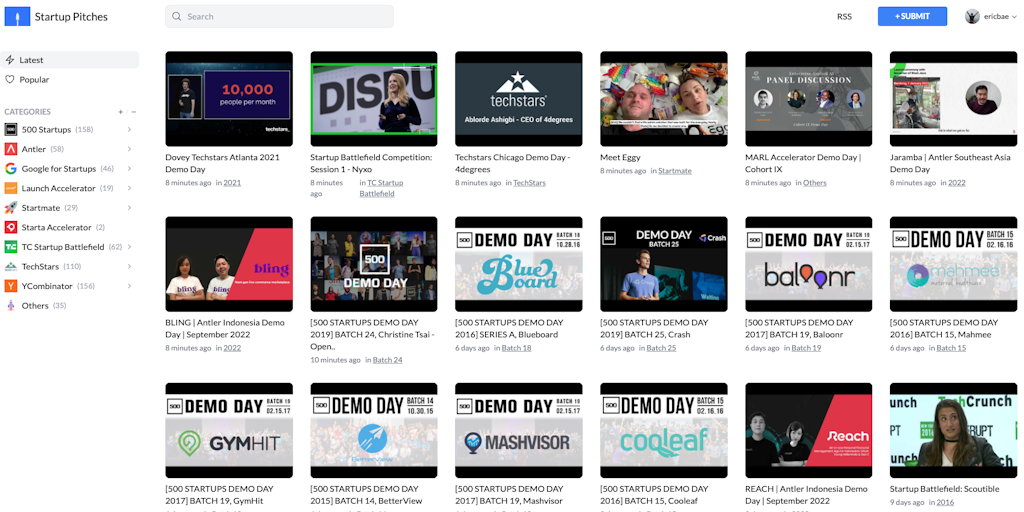The height and width of the screenshot is (512, 1024).
Task: Open the bling Antler Indonesia thumbnail
Action: pyautogui.click(x=229, y=264)
